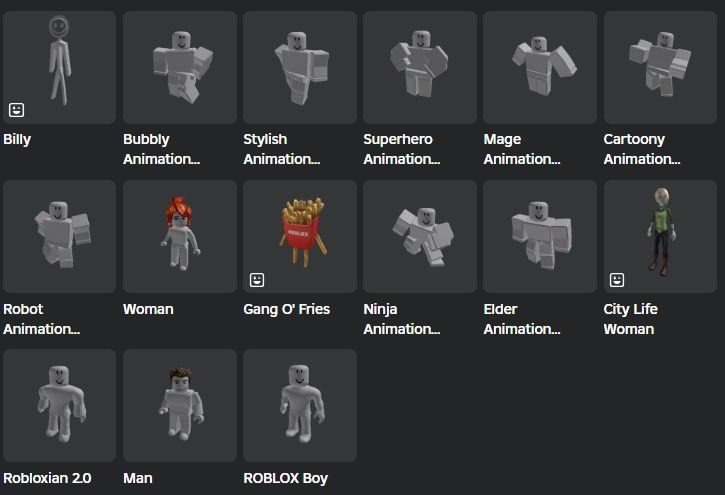Open the Ninja Animation pack thumbnail
The height and width of the screenshot is (495, 725).
point(420,236)
